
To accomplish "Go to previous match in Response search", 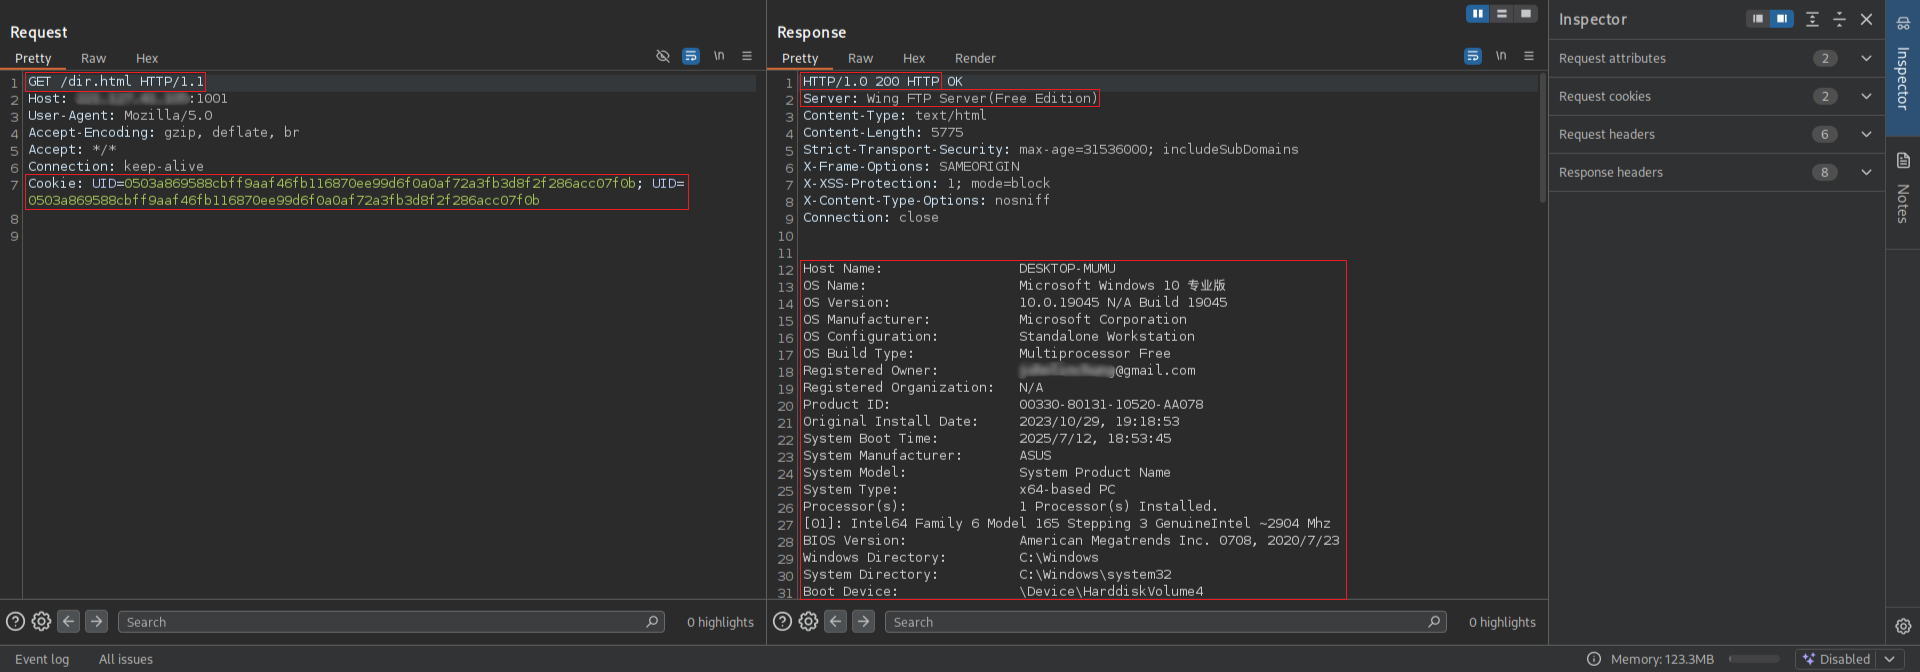I will (835, 621).
